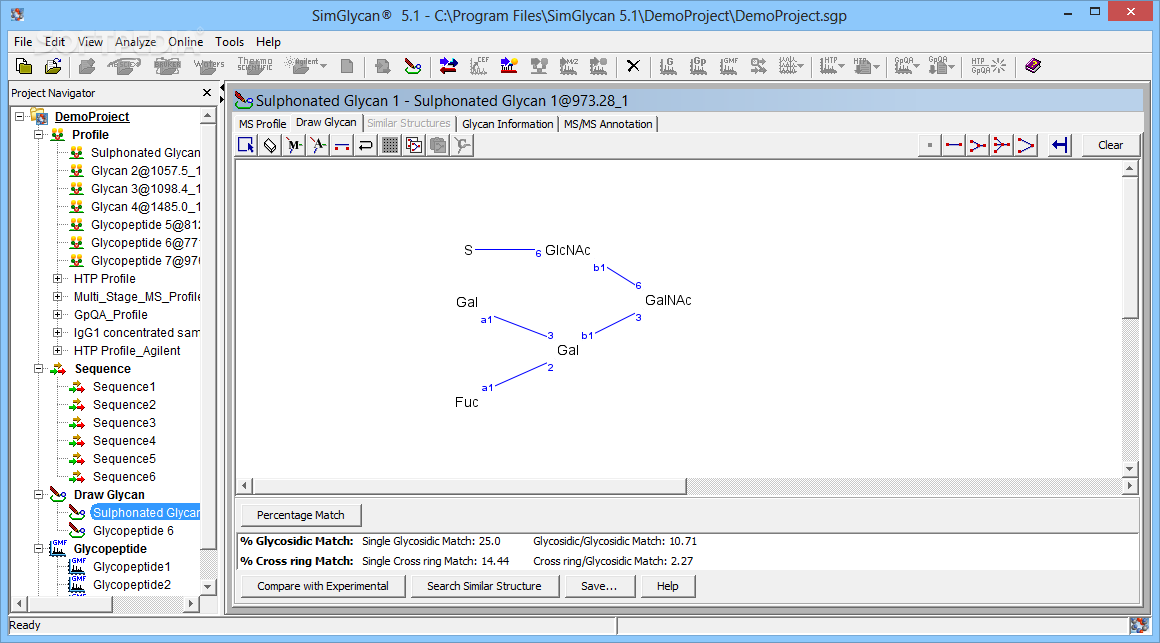
Task: Click the repeat-unit bracket tool
Action: coord(365,145)
